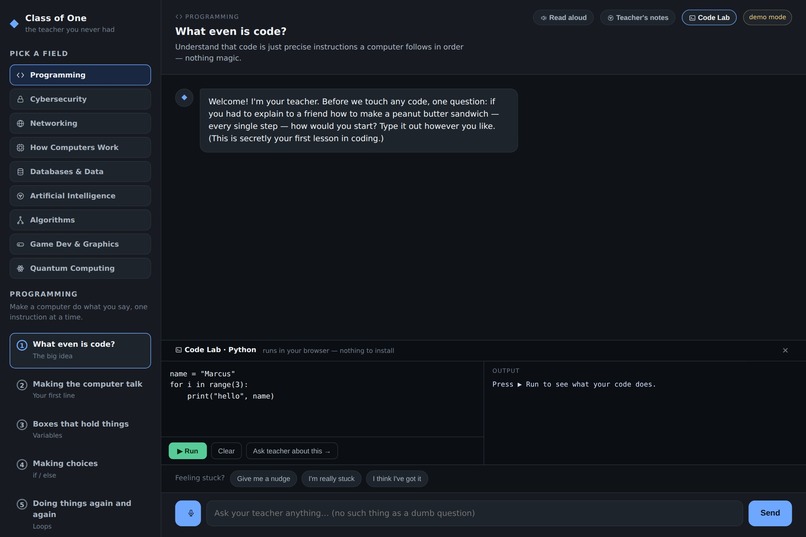The height and width of the screenshot is (537, 806).
Task: Click the lesson 3 number badge
Action: coord(22,424)
